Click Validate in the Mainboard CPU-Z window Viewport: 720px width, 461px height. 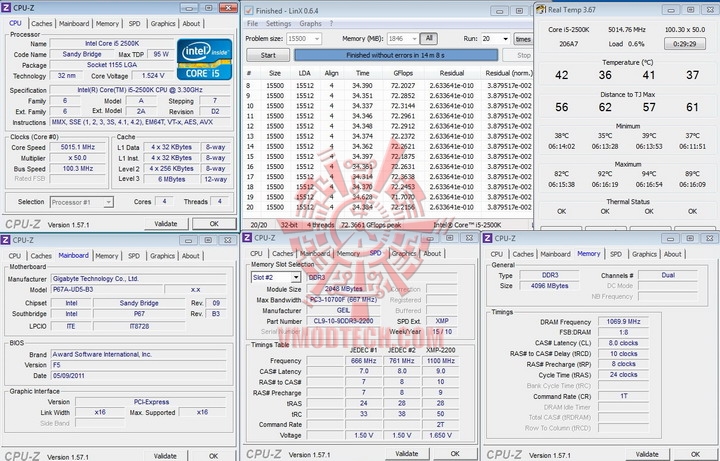(x=165, y=455)
